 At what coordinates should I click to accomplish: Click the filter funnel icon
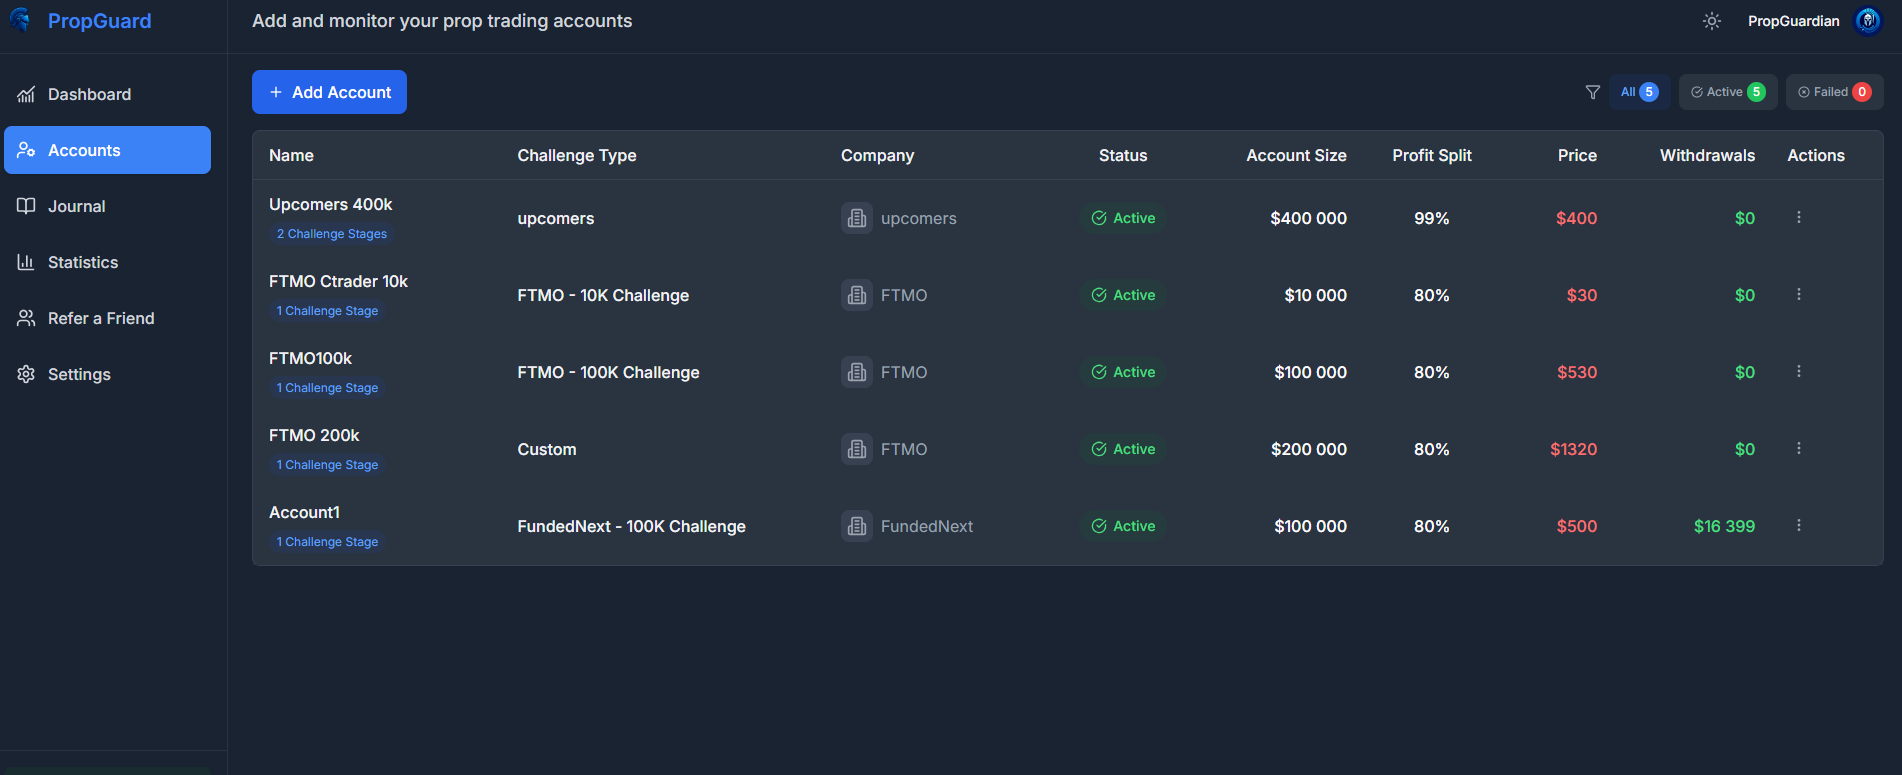[x=1593, y=92]
